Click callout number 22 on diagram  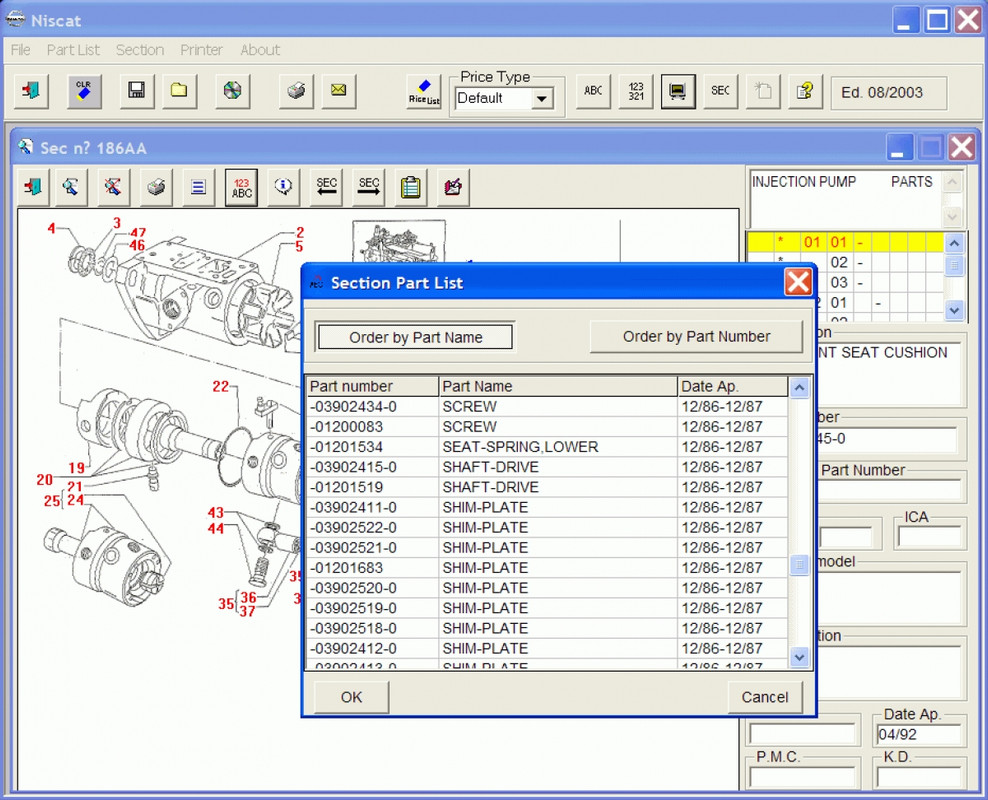(221, 386)
